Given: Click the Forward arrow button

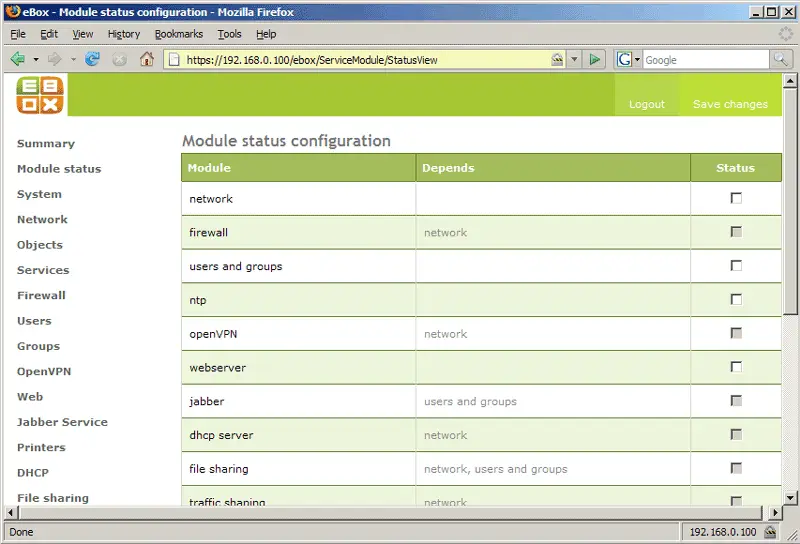Looking at the screenshot, I should click(54, 59).
